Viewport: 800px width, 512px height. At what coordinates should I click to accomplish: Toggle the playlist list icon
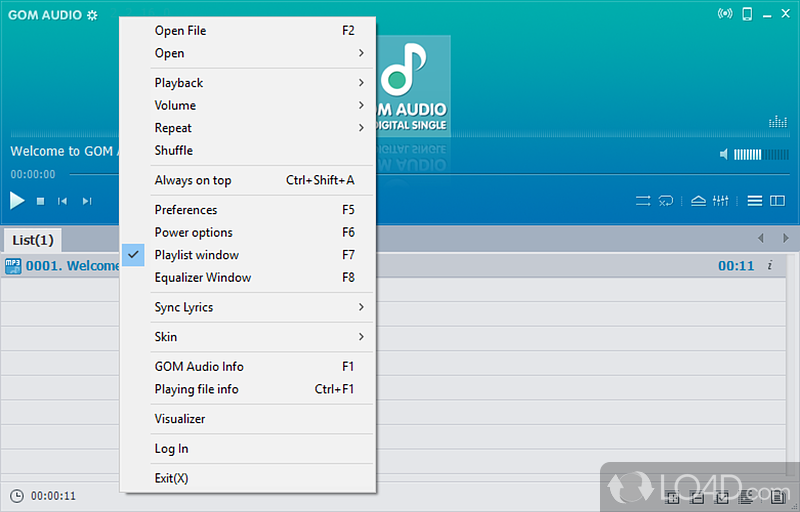point(755,201)
